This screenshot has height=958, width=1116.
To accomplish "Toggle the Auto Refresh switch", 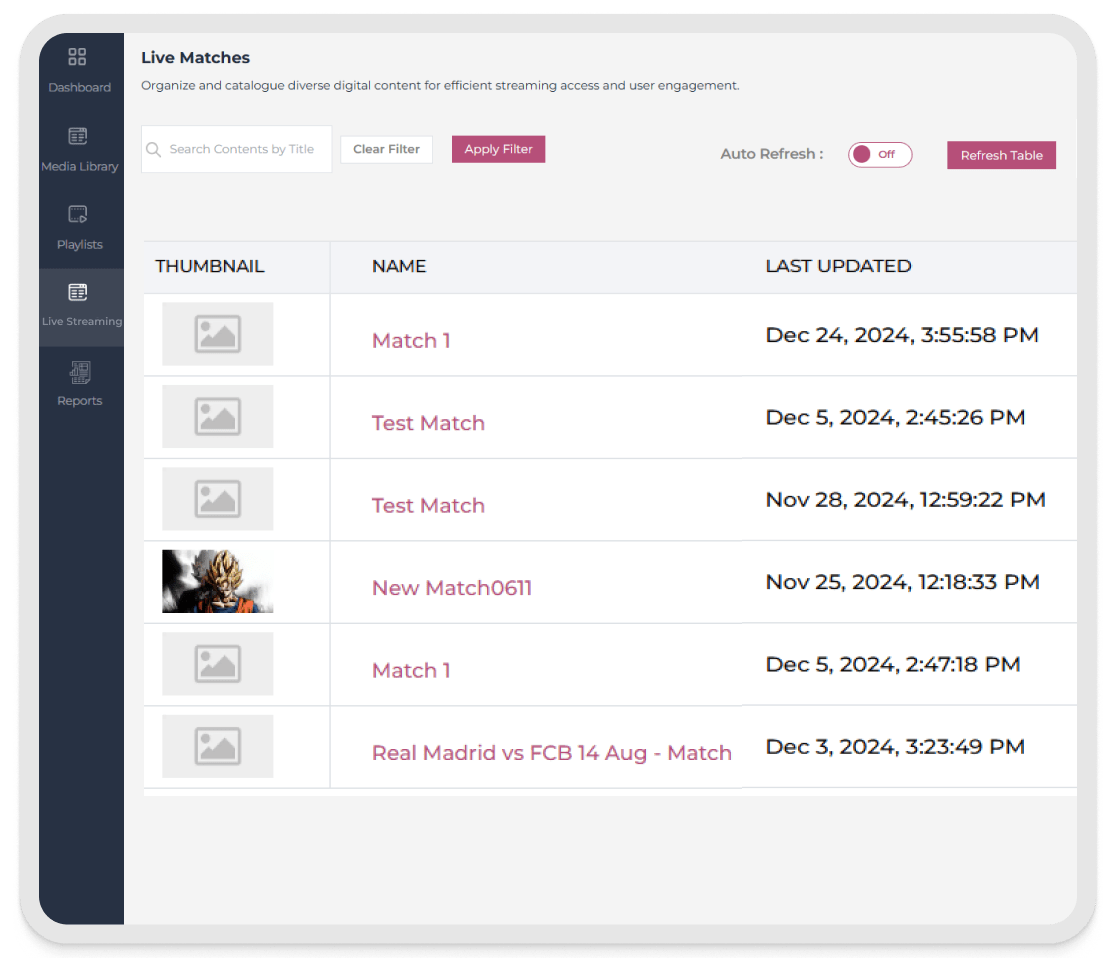I will (879, 155).
